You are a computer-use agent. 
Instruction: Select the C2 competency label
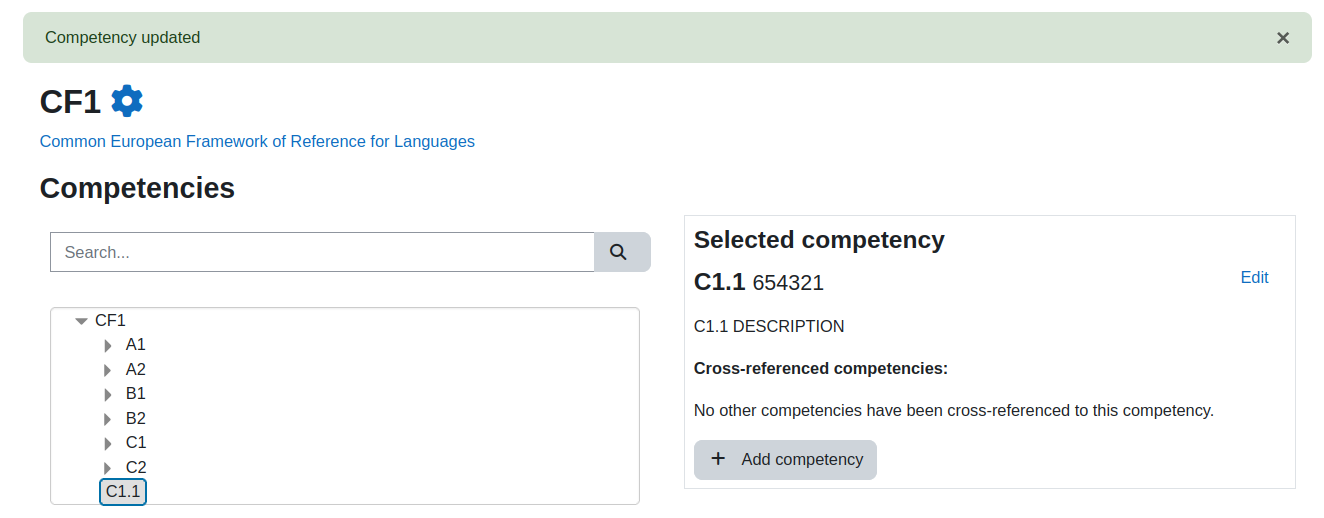(x=136, y=467)
